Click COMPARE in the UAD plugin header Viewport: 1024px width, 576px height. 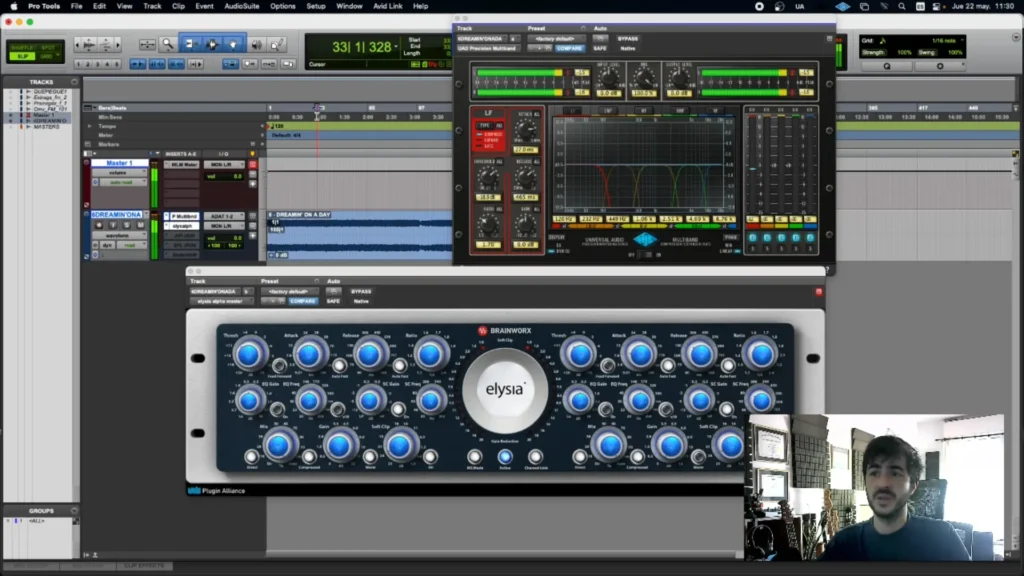point(569,48)
